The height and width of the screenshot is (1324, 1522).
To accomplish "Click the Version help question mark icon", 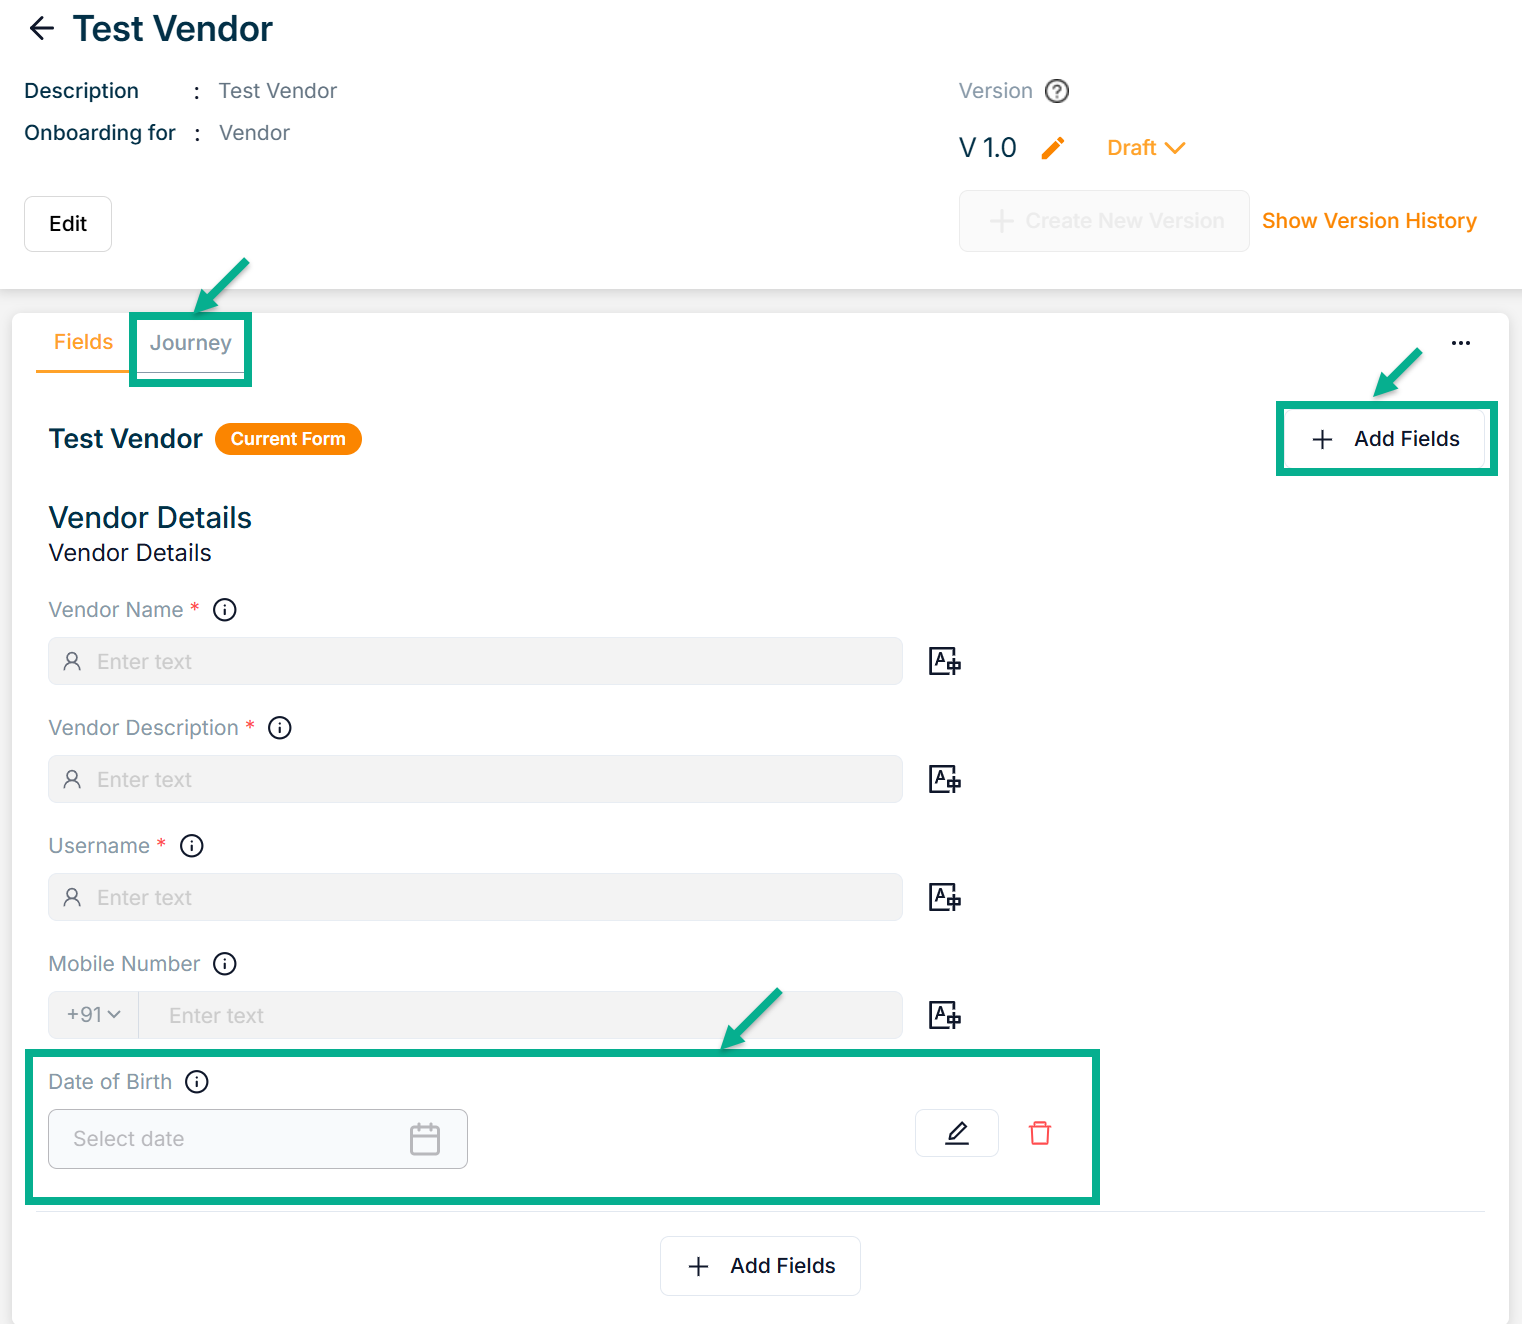I will pos(1056,91).
